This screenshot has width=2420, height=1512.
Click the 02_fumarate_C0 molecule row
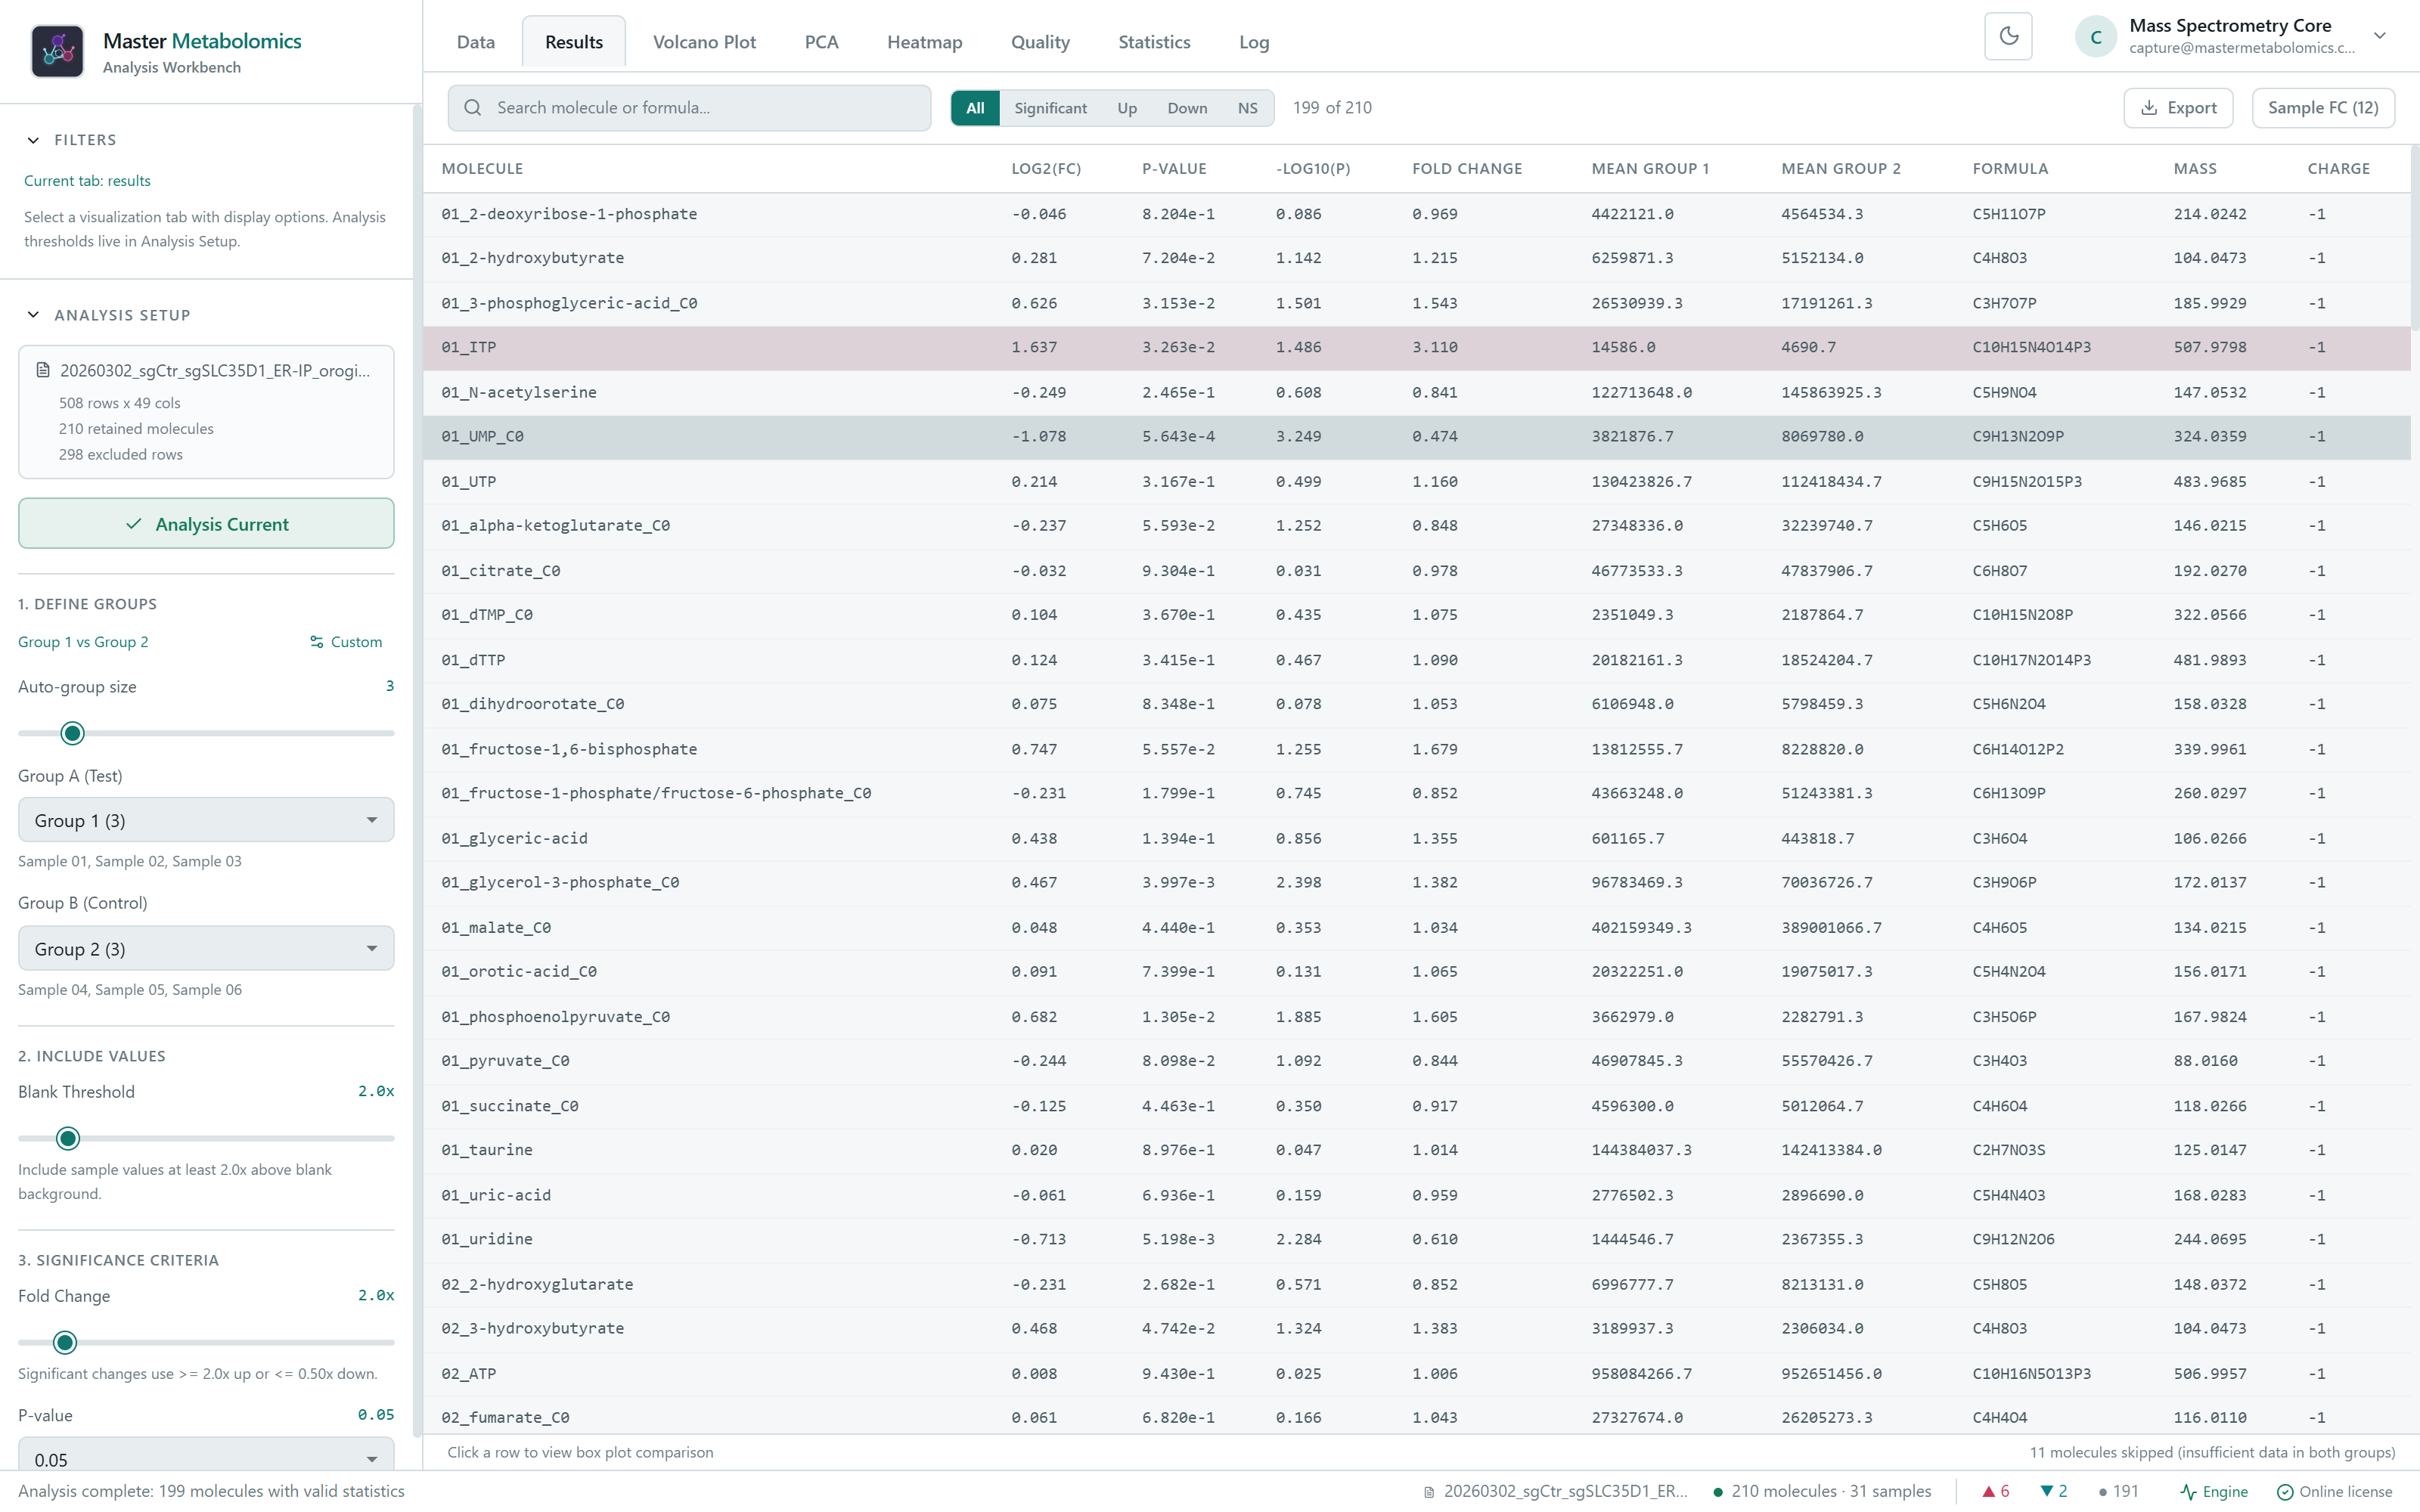click(x=1416, y=1417)
